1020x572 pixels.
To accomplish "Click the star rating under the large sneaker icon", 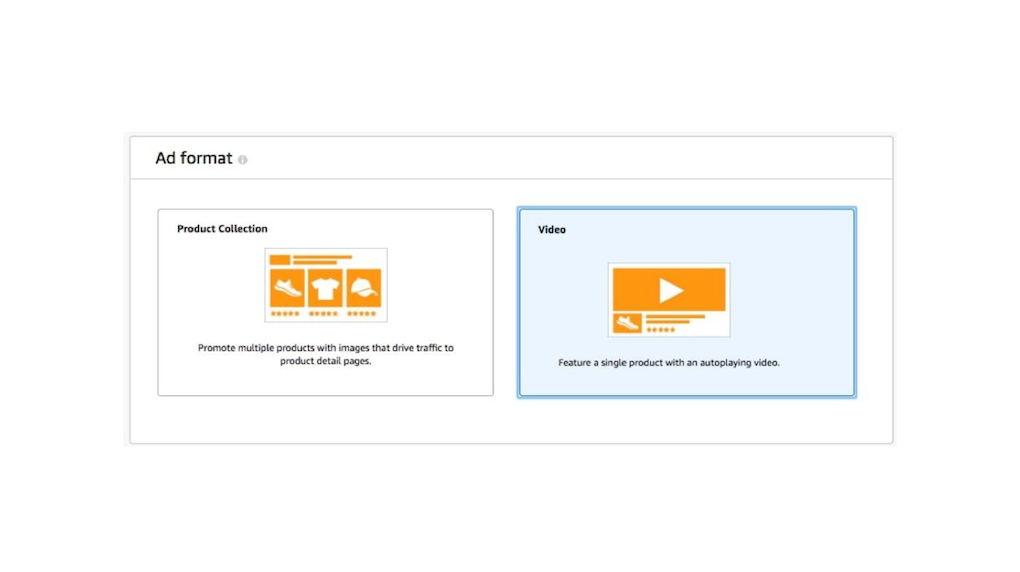I will click(x=287, y=314).
